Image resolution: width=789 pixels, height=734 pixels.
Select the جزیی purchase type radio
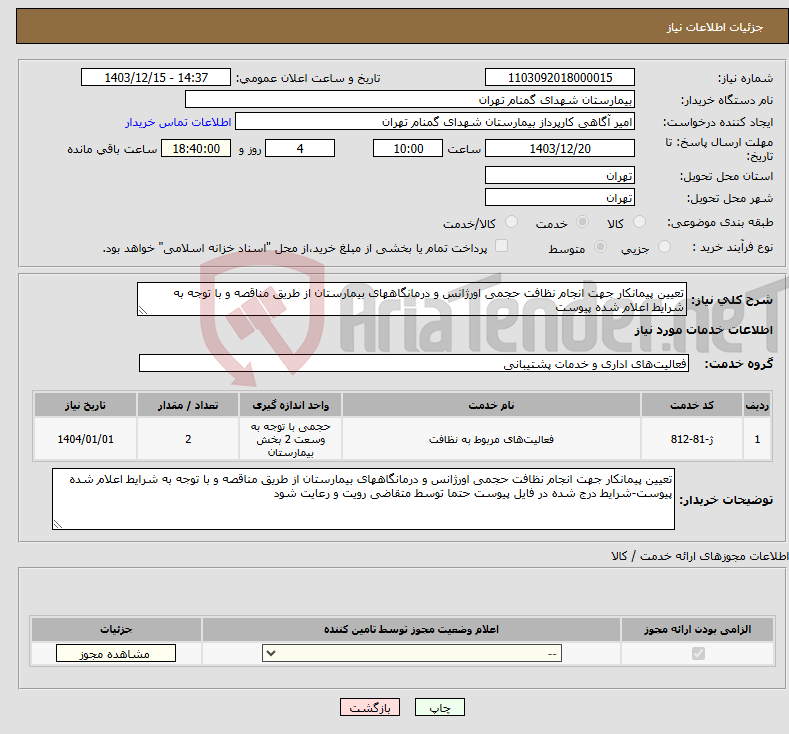664,247
